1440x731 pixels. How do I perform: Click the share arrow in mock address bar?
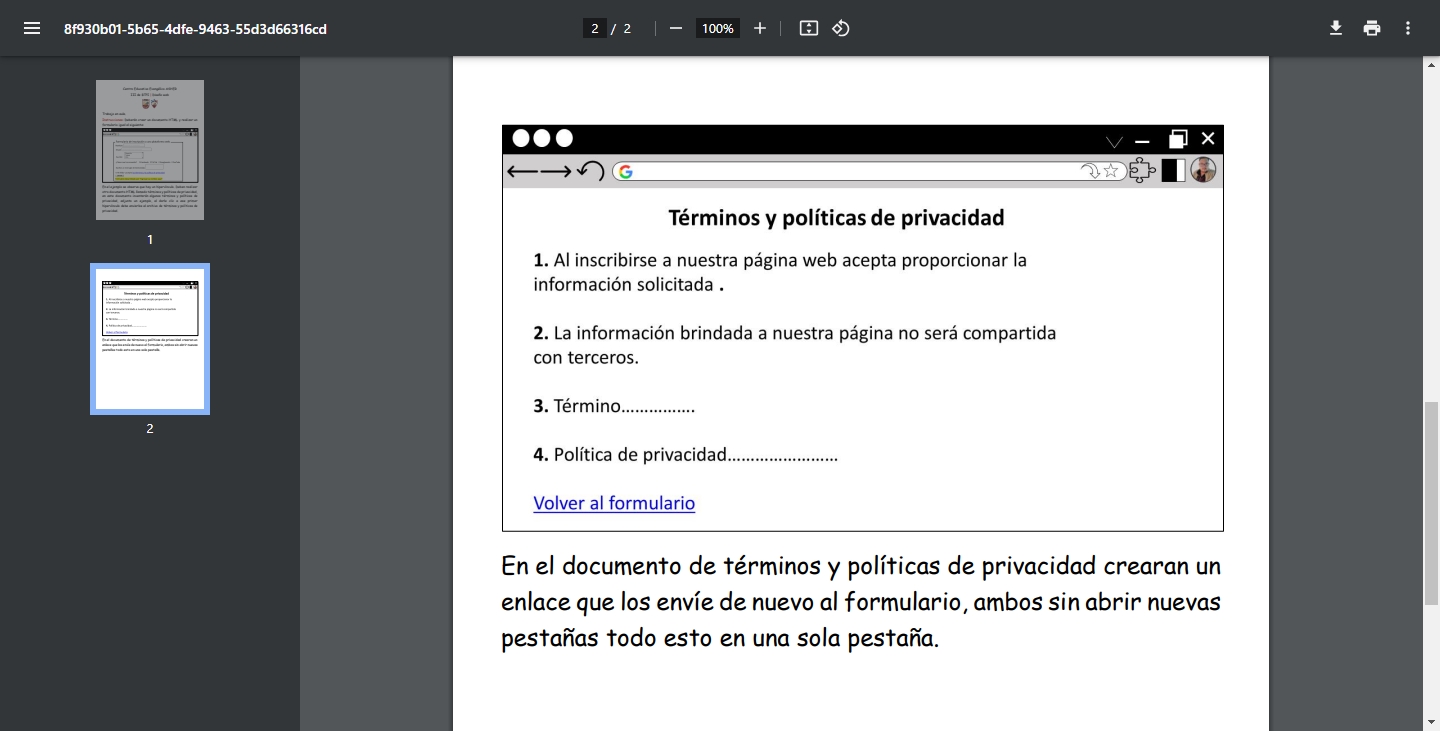pos(1090,171)
